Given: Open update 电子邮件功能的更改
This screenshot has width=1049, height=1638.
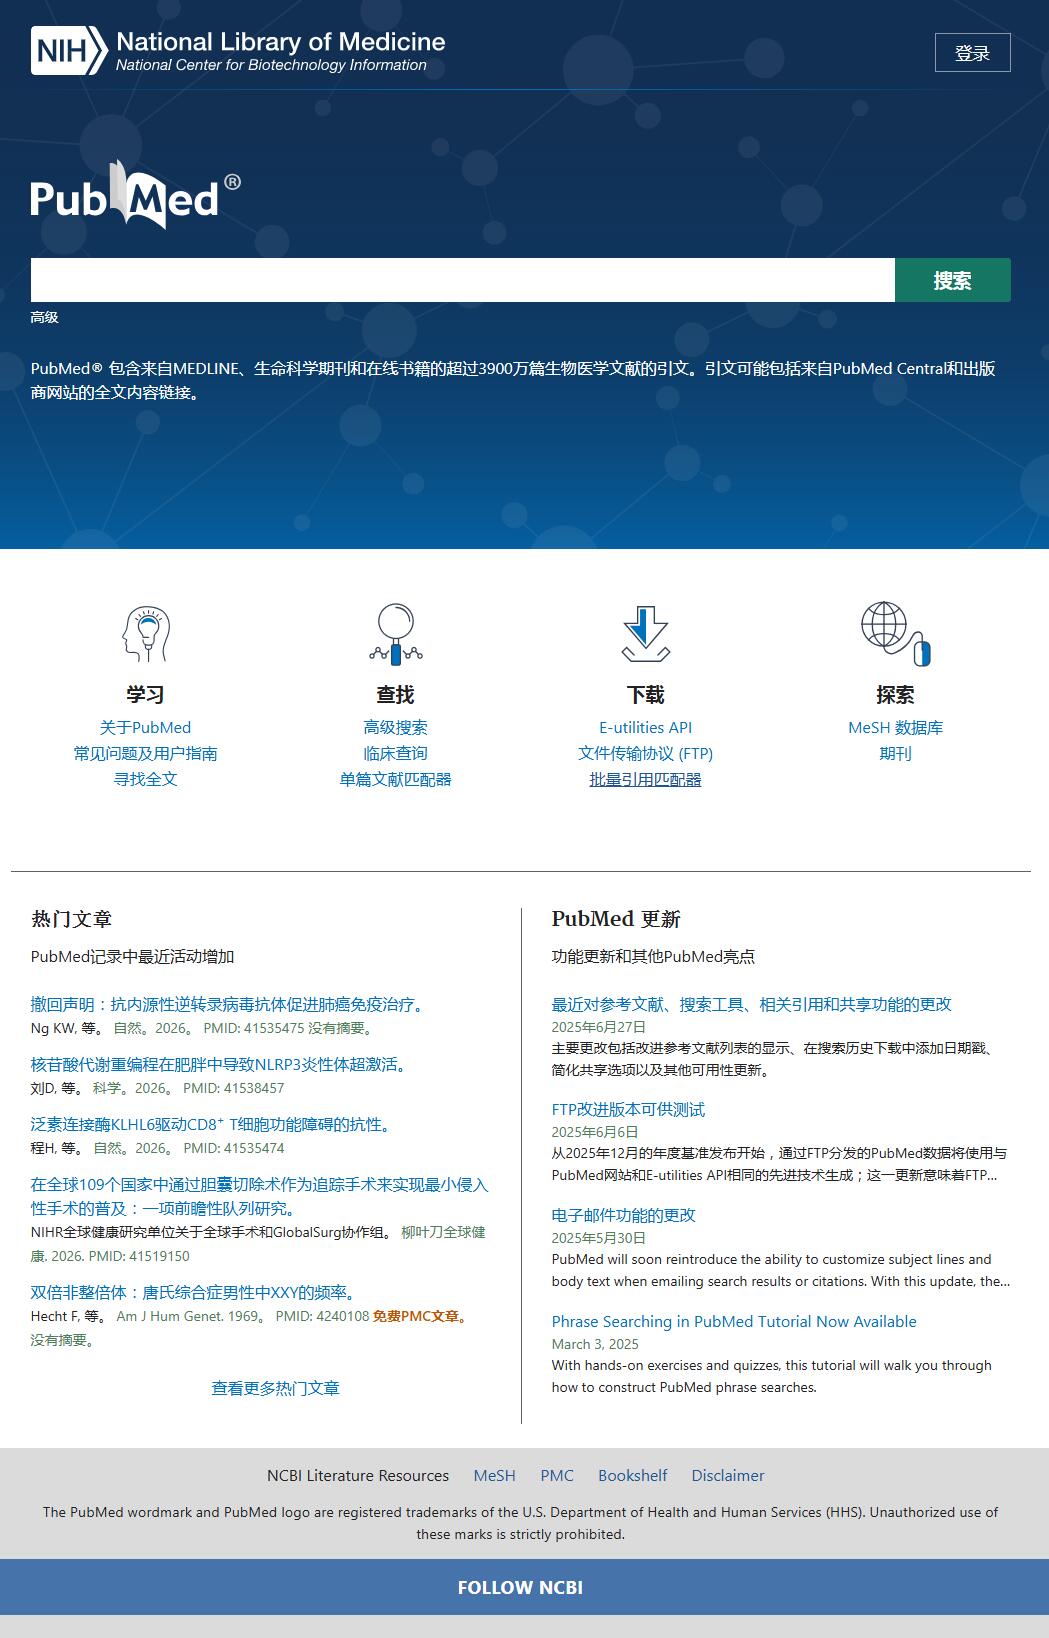Looking at the screenshot, I should [x=623, y=1215].
